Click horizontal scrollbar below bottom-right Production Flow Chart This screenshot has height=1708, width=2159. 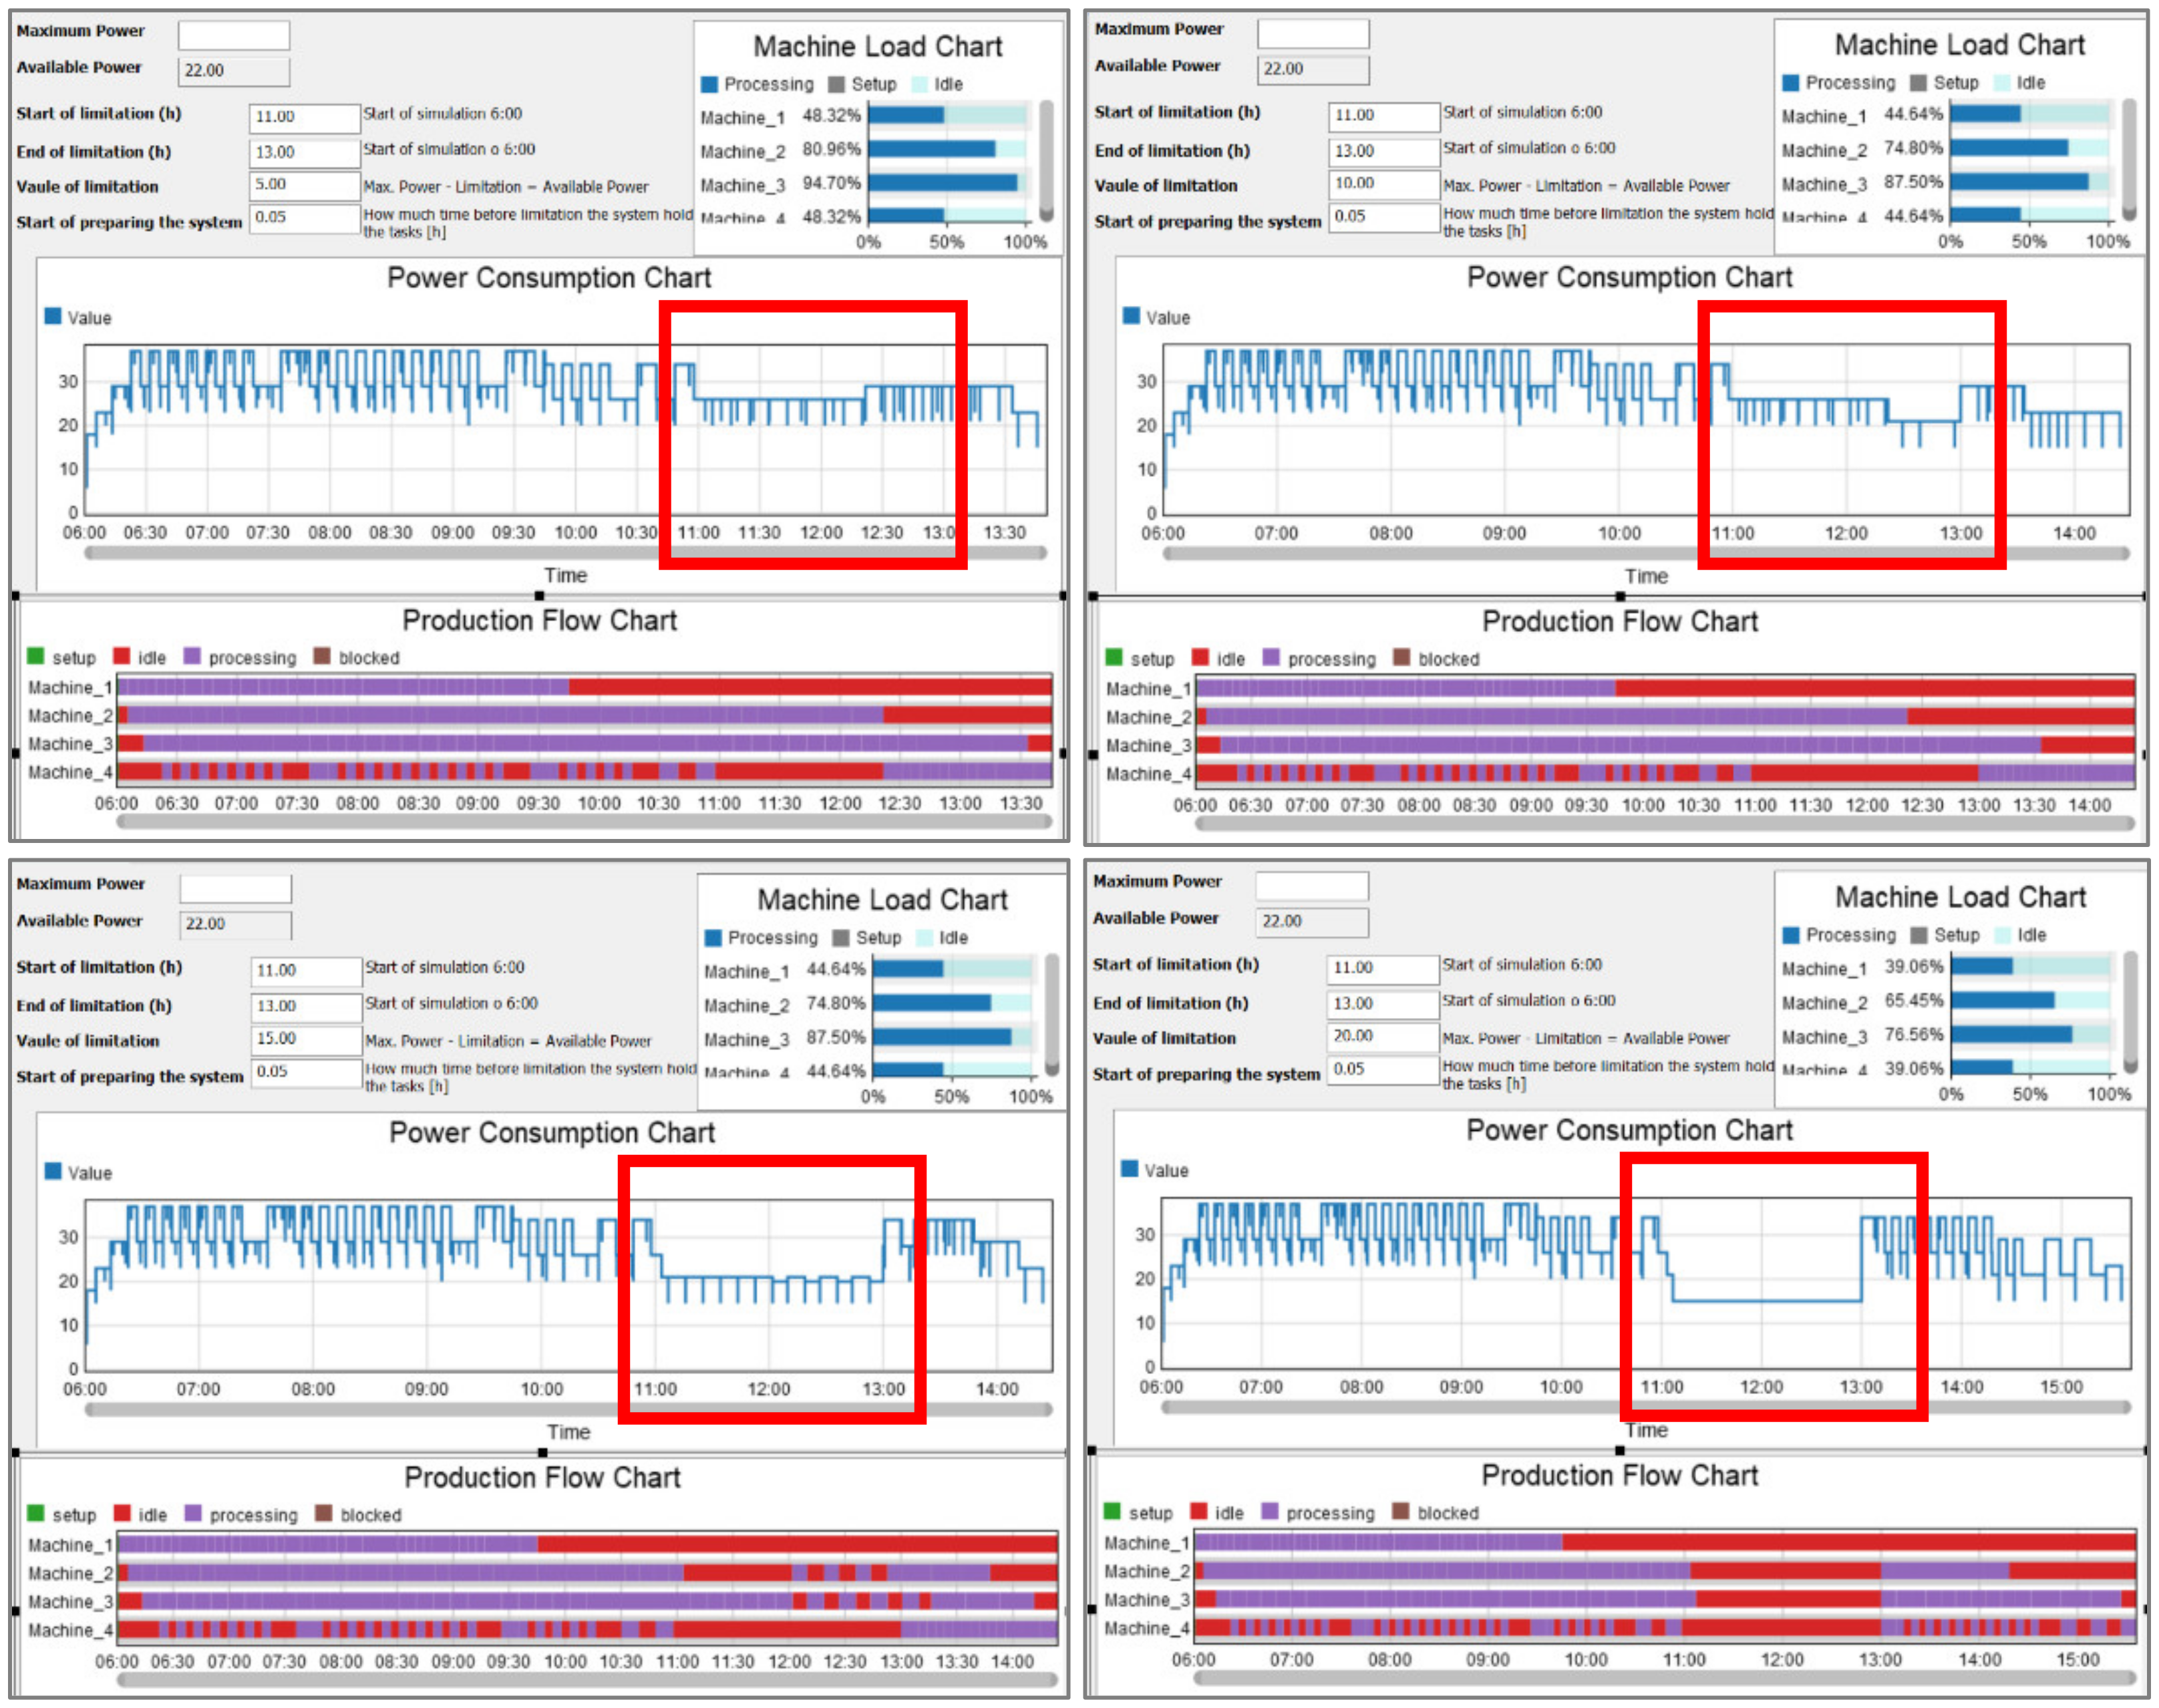coord(1664,1678)
